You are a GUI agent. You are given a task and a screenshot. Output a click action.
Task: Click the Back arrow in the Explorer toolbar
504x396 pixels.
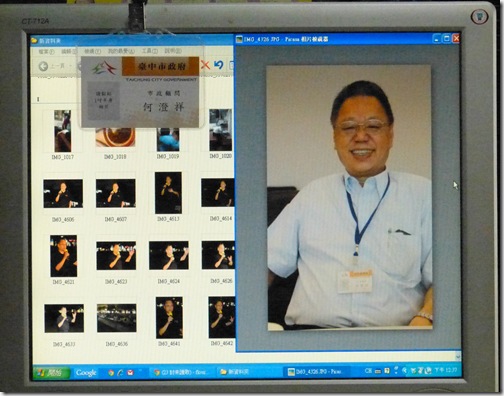click(x=43, y=66)
